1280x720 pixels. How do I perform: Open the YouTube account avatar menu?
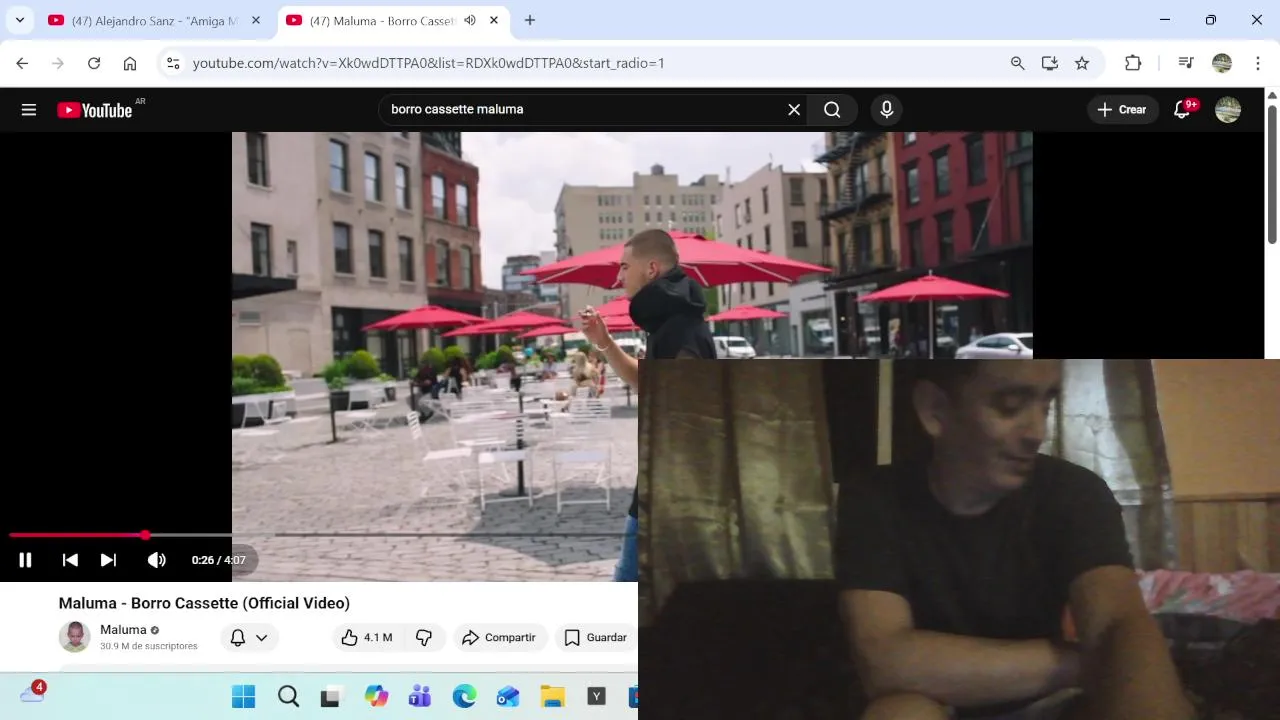pos(1228,110)
